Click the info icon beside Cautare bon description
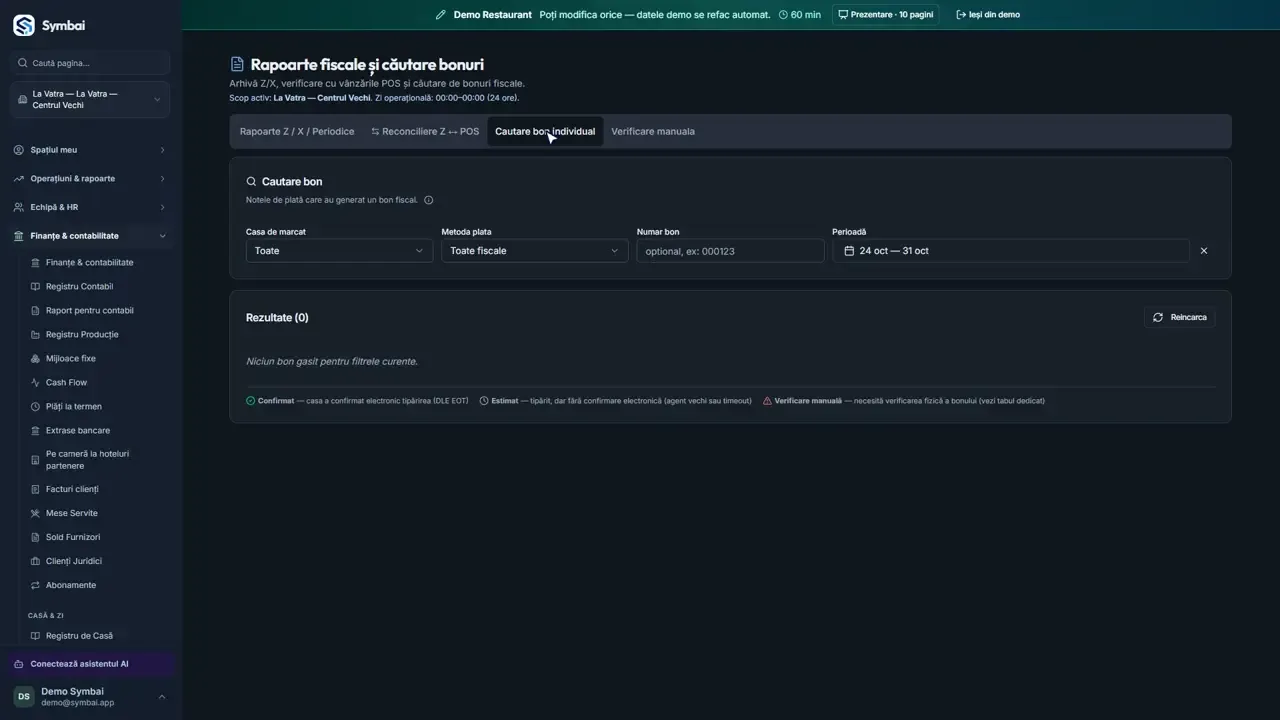 [x=429, y=200]
